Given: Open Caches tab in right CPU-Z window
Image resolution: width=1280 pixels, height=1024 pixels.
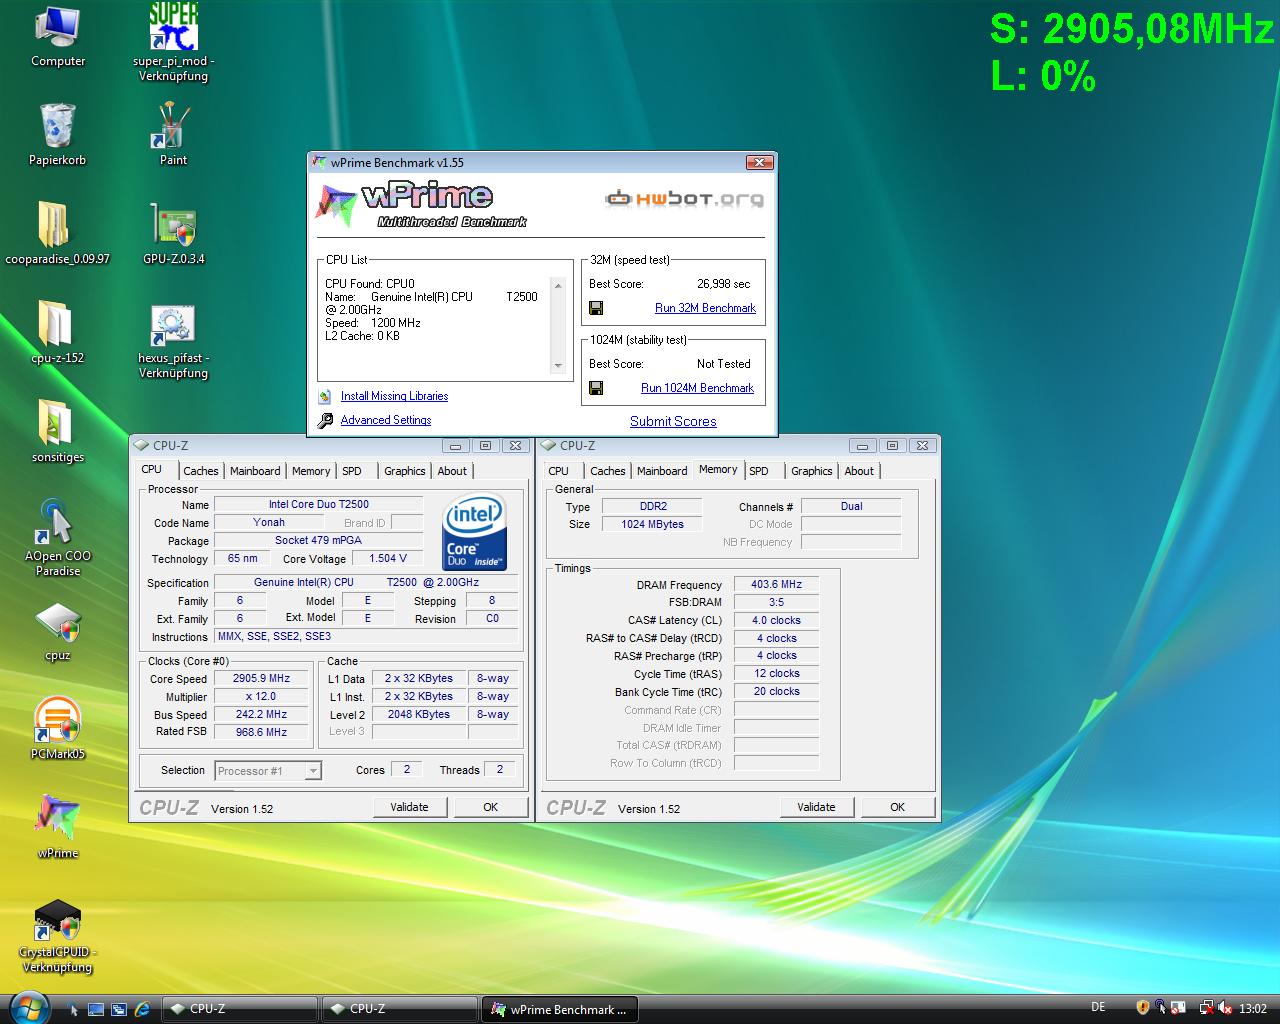Looking at the screenshot, I should pyautogui.click(x=607, y=471).
